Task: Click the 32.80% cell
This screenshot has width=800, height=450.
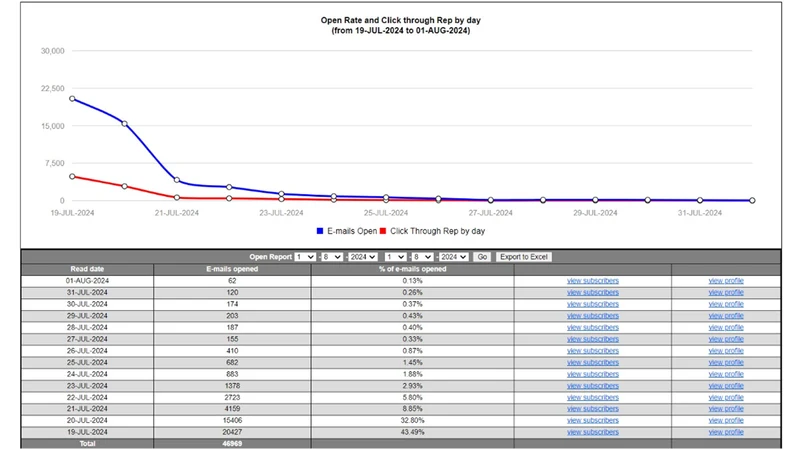Action: coord(412,420)
